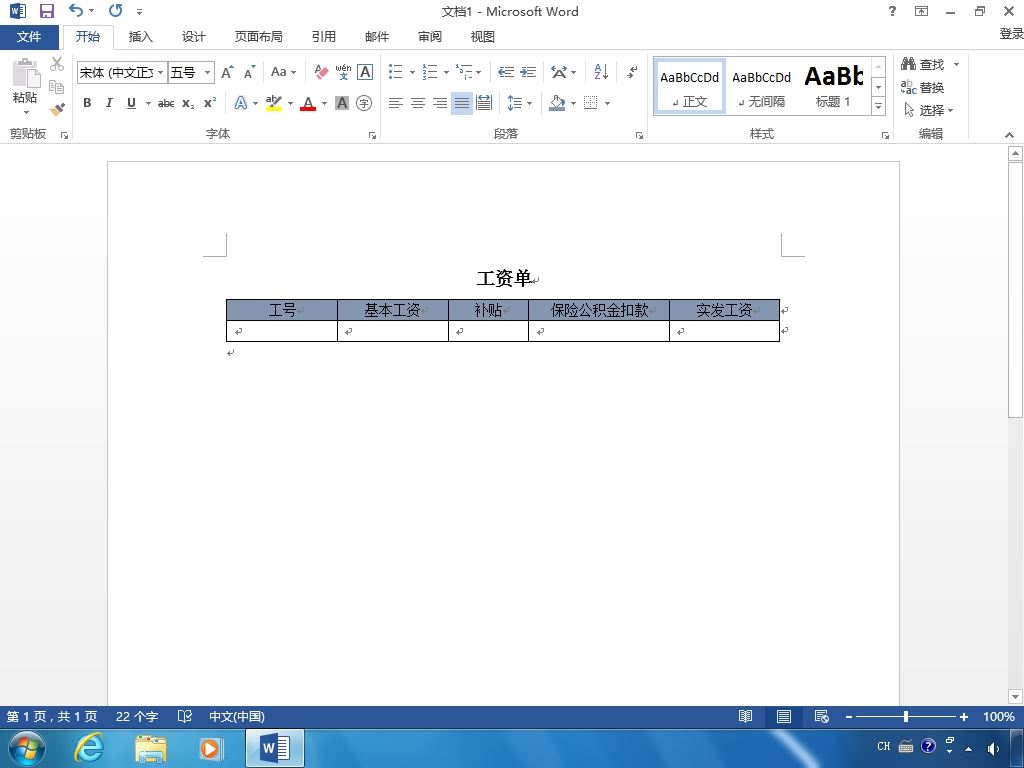Increase paragraph indent
The height and width of the screenshot is (768, 1024).
click(528, 72)
